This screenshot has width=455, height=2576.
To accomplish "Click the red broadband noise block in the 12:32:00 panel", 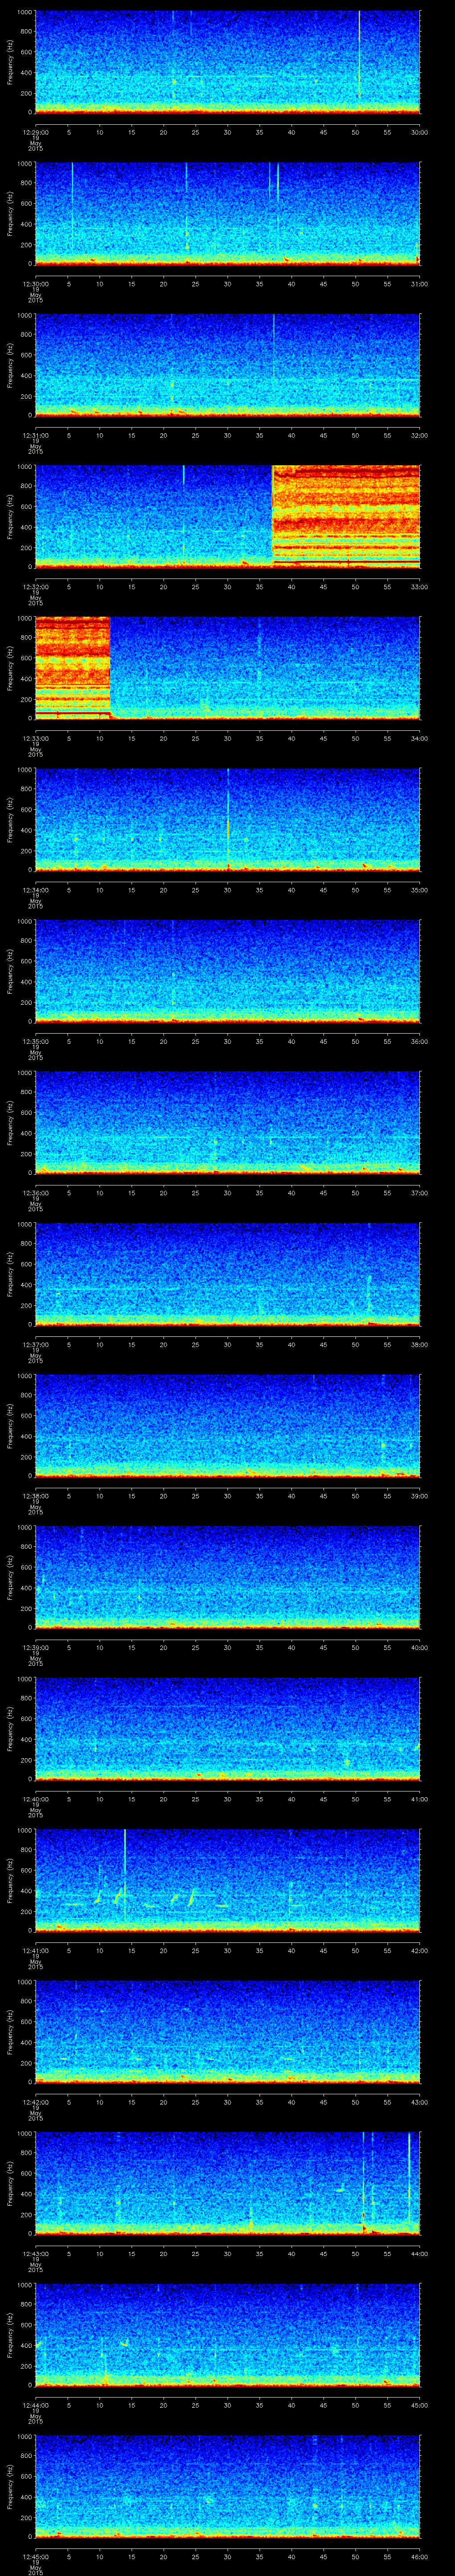I will click(346, 517).
